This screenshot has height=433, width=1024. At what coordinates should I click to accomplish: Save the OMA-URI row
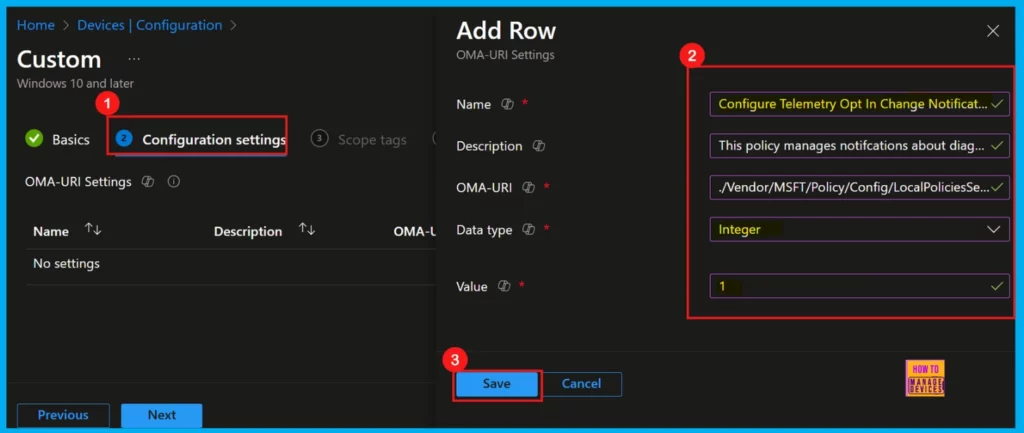point(496,384)
